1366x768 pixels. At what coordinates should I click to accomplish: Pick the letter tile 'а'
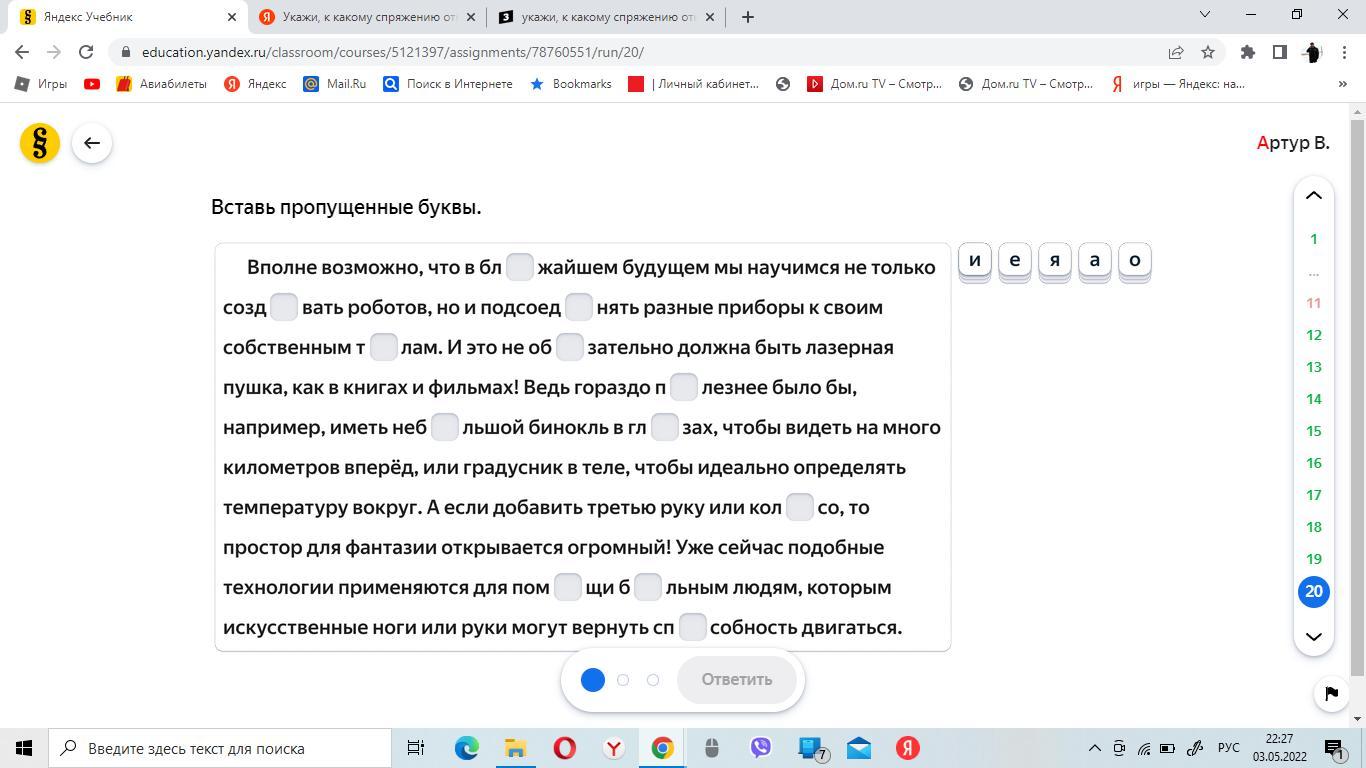[x=1095, y=260]
